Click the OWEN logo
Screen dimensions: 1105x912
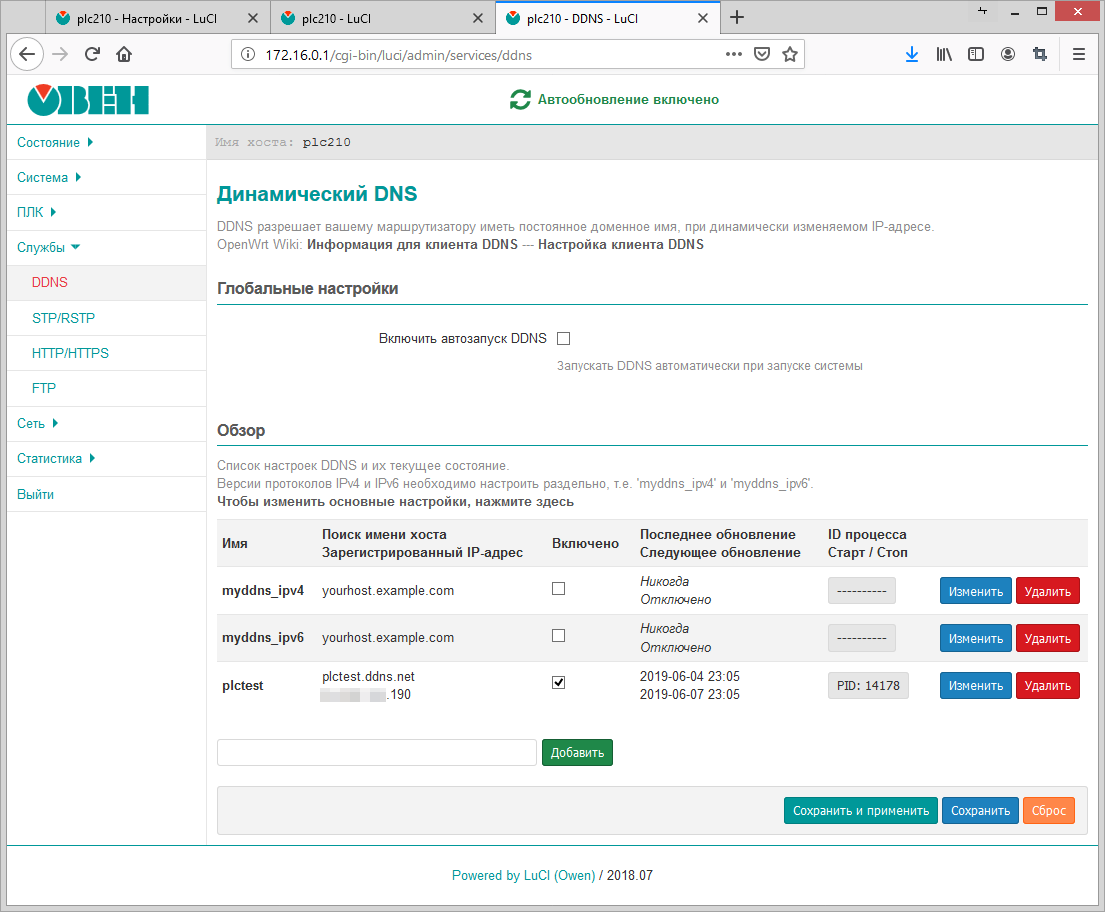(x=88, y=99)
